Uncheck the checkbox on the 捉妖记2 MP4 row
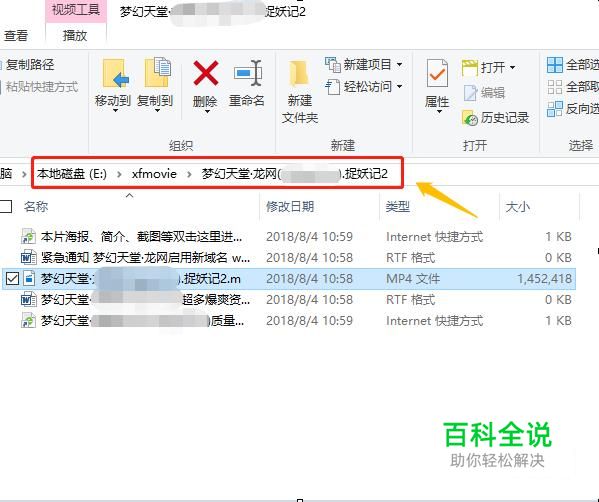This screenshot has width=599, height=502. pos(12,279)
